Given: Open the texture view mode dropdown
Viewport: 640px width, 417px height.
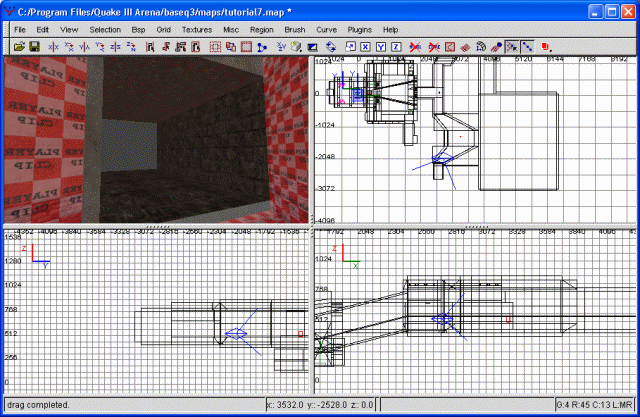Looking at the screenshot, I should [x=297, y=47].
